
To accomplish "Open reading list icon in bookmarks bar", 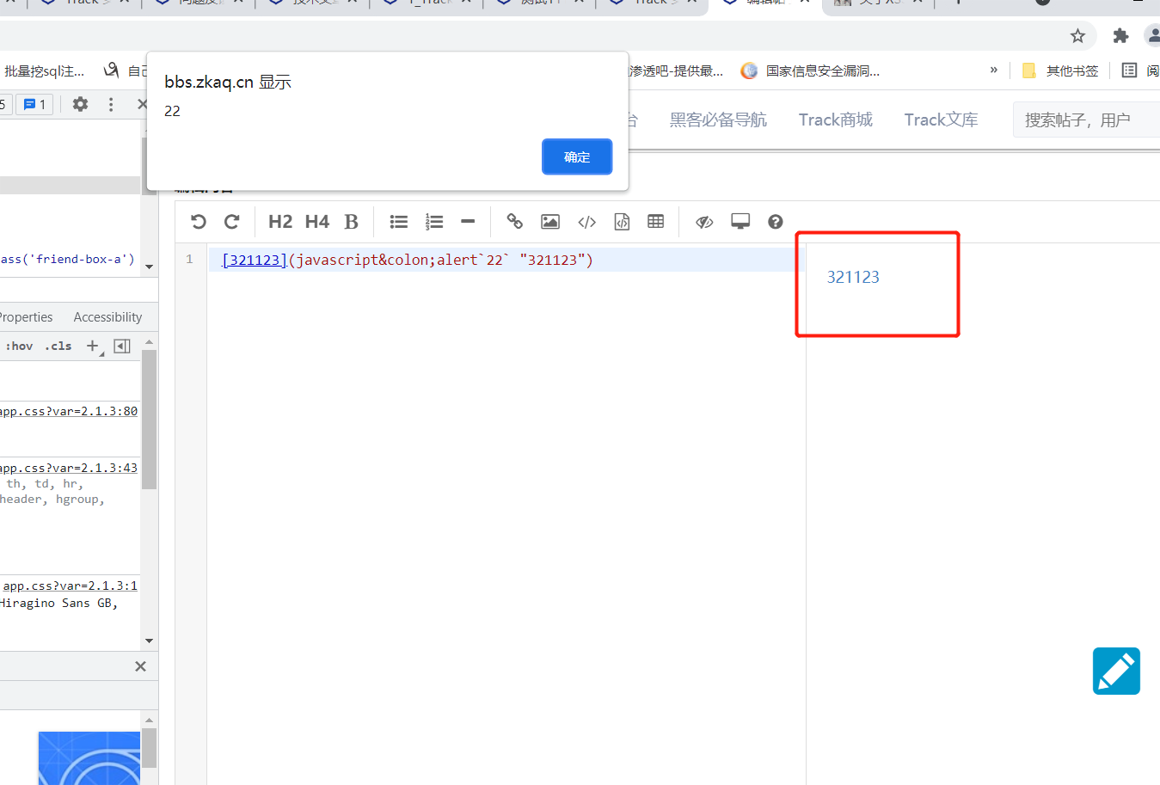I will pyautogui.click(x=1129, y=71).
